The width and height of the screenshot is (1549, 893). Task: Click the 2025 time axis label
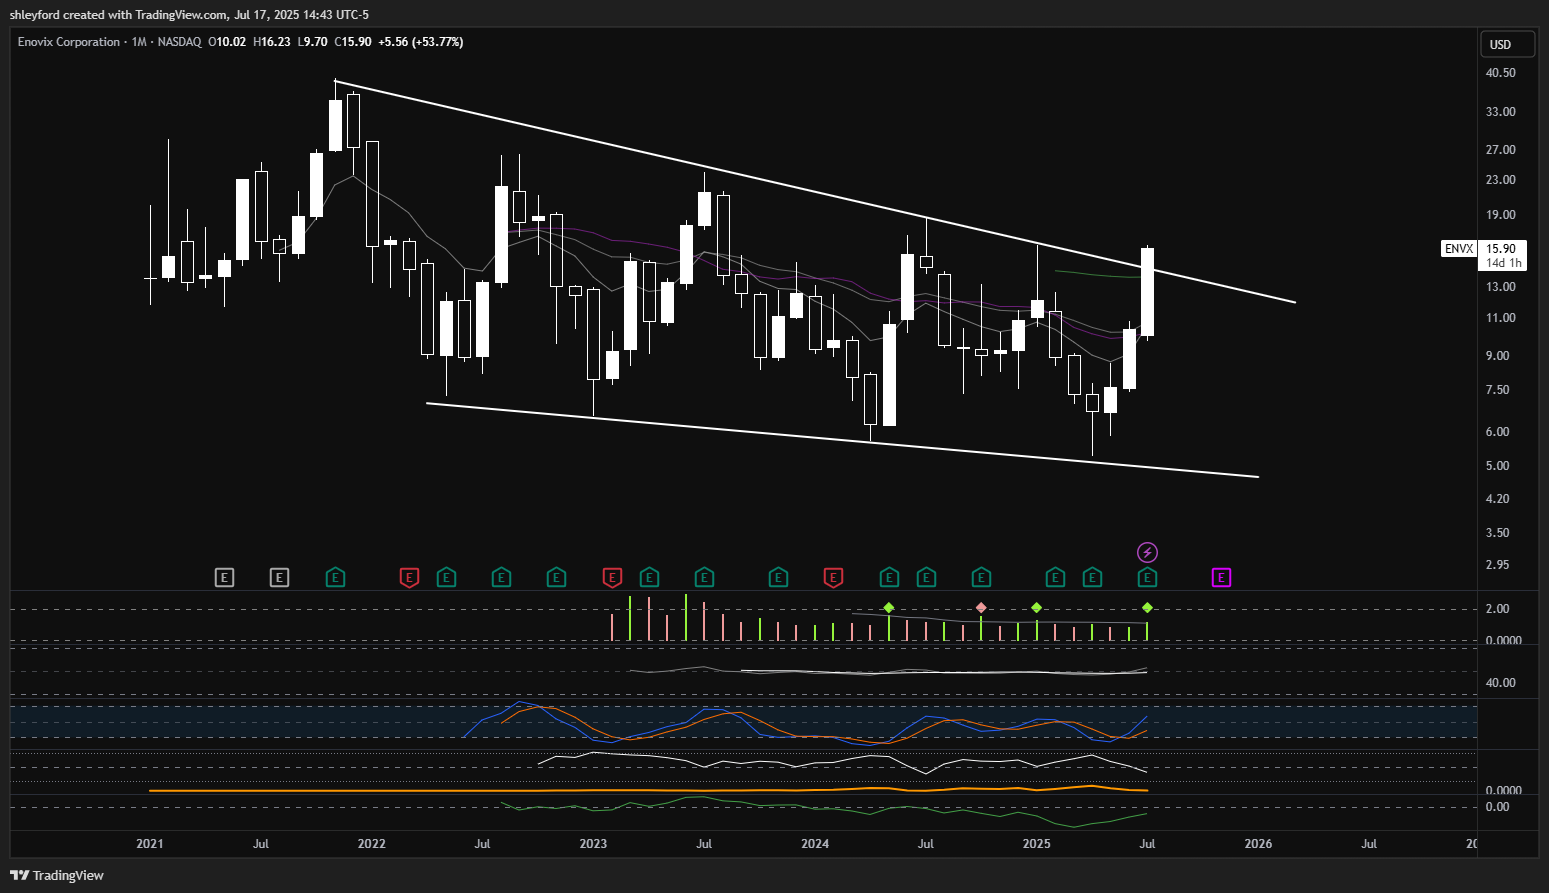pyautogui.click(x=1037, y=844)
